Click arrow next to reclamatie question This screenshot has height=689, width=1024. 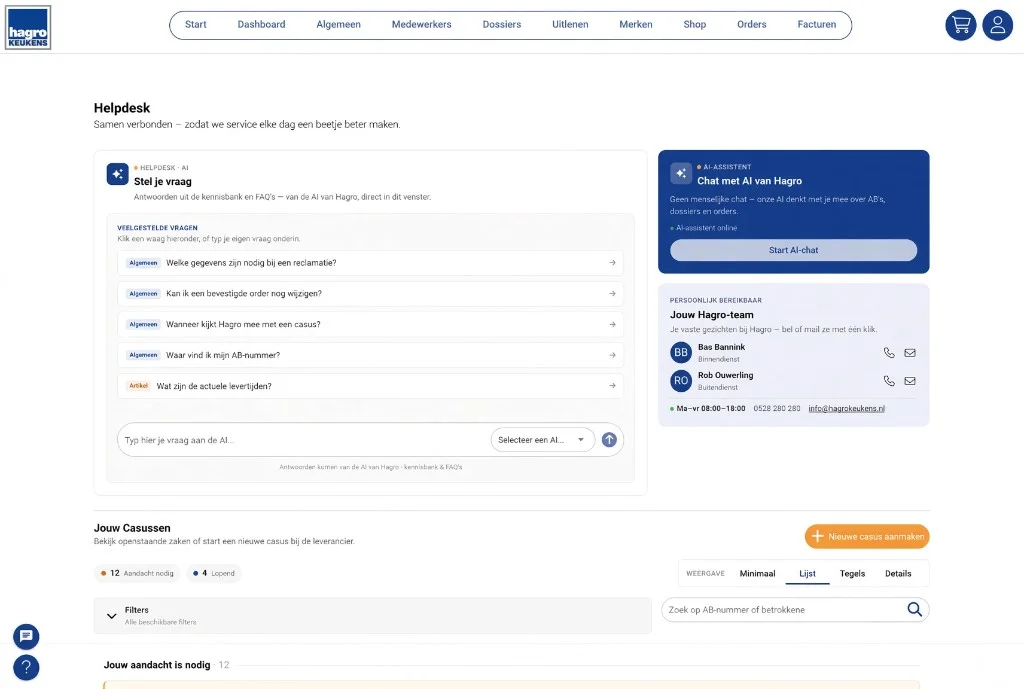[612, 263]
